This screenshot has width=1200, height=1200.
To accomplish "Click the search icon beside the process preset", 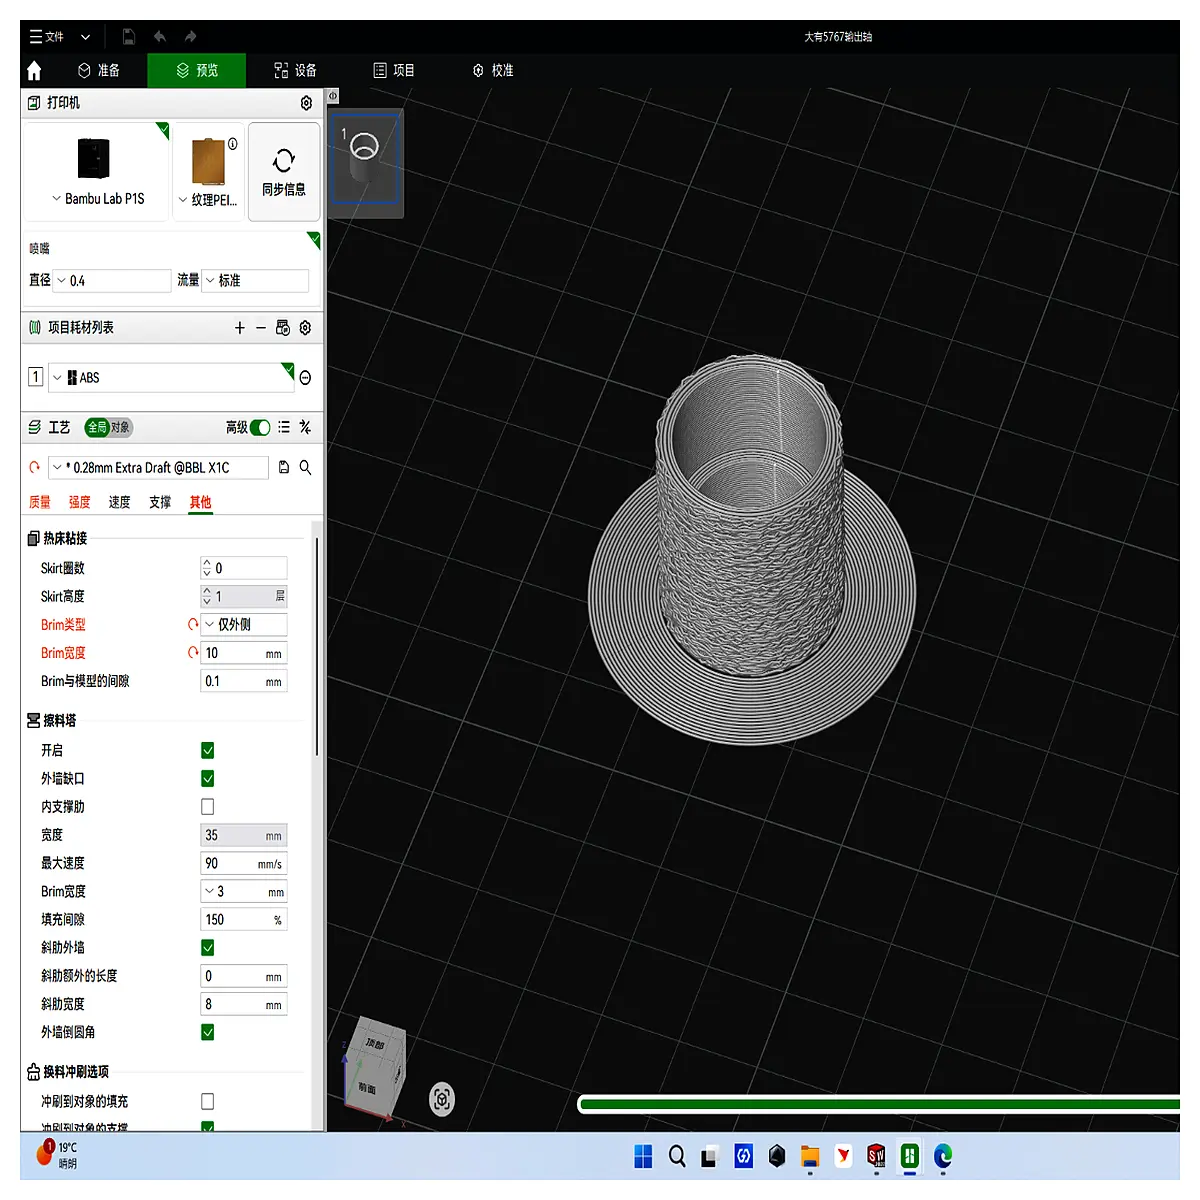I will [305, 467].
